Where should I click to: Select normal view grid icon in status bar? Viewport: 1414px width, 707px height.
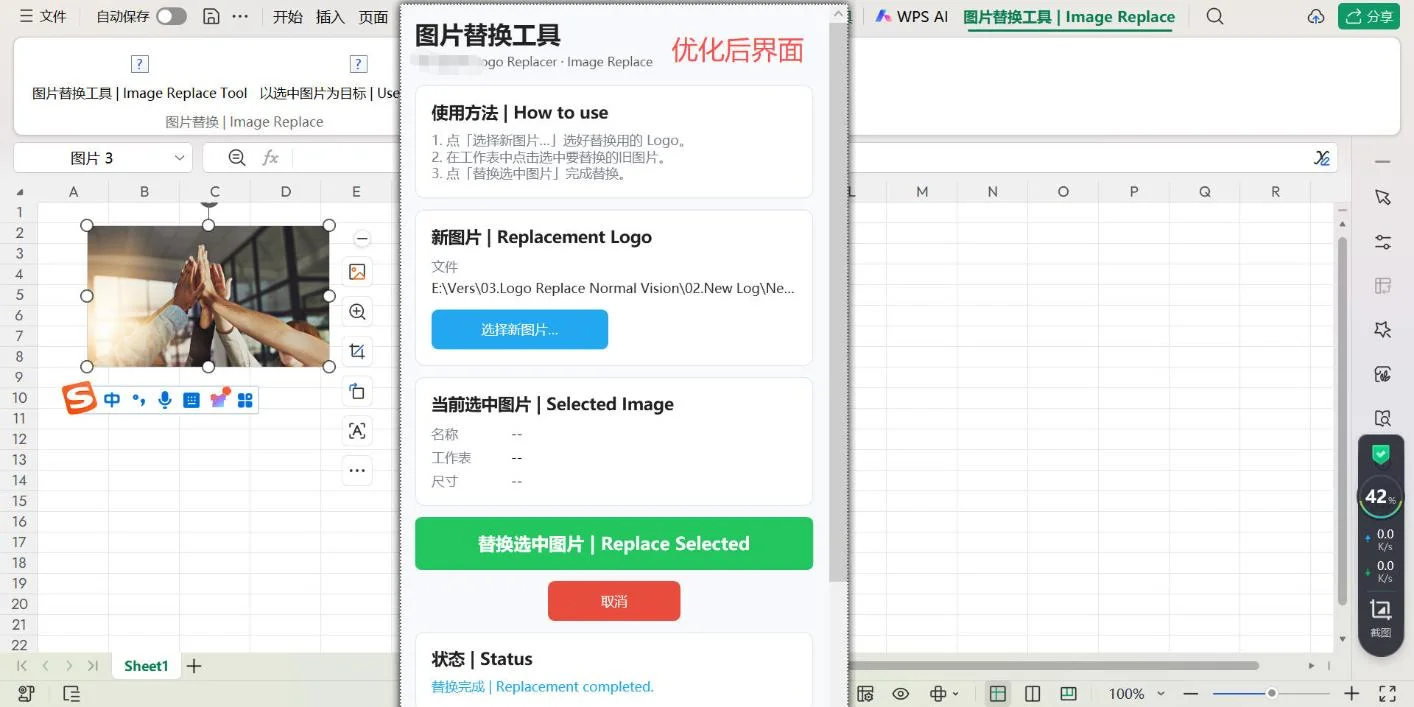pyautogui.click(x=998, y=694)
